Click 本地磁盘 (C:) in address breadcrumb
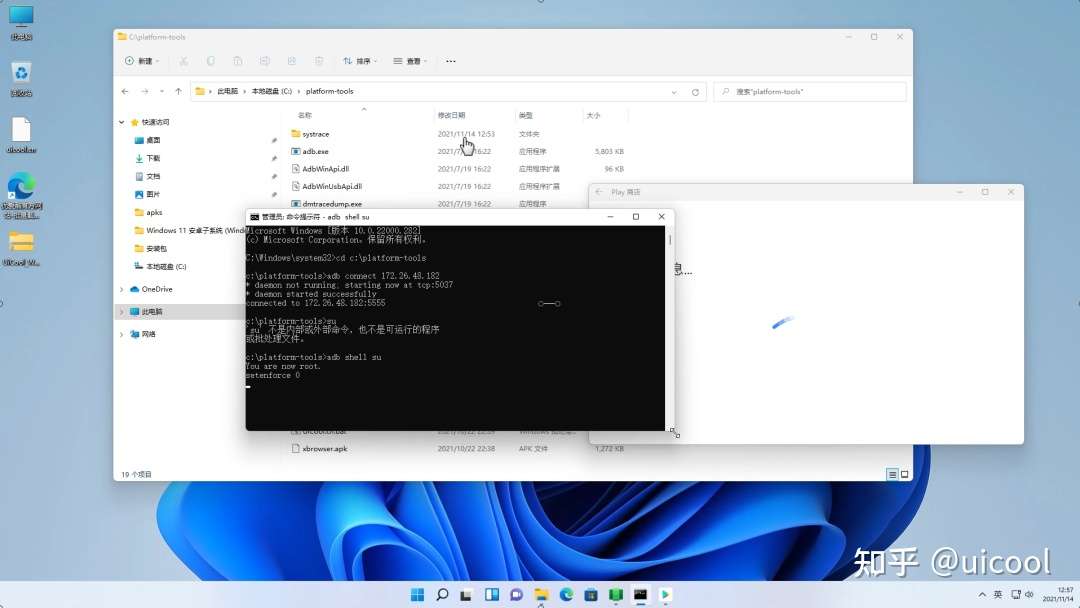The width and height of the screenshot is (1080, 608). point(271,91)
